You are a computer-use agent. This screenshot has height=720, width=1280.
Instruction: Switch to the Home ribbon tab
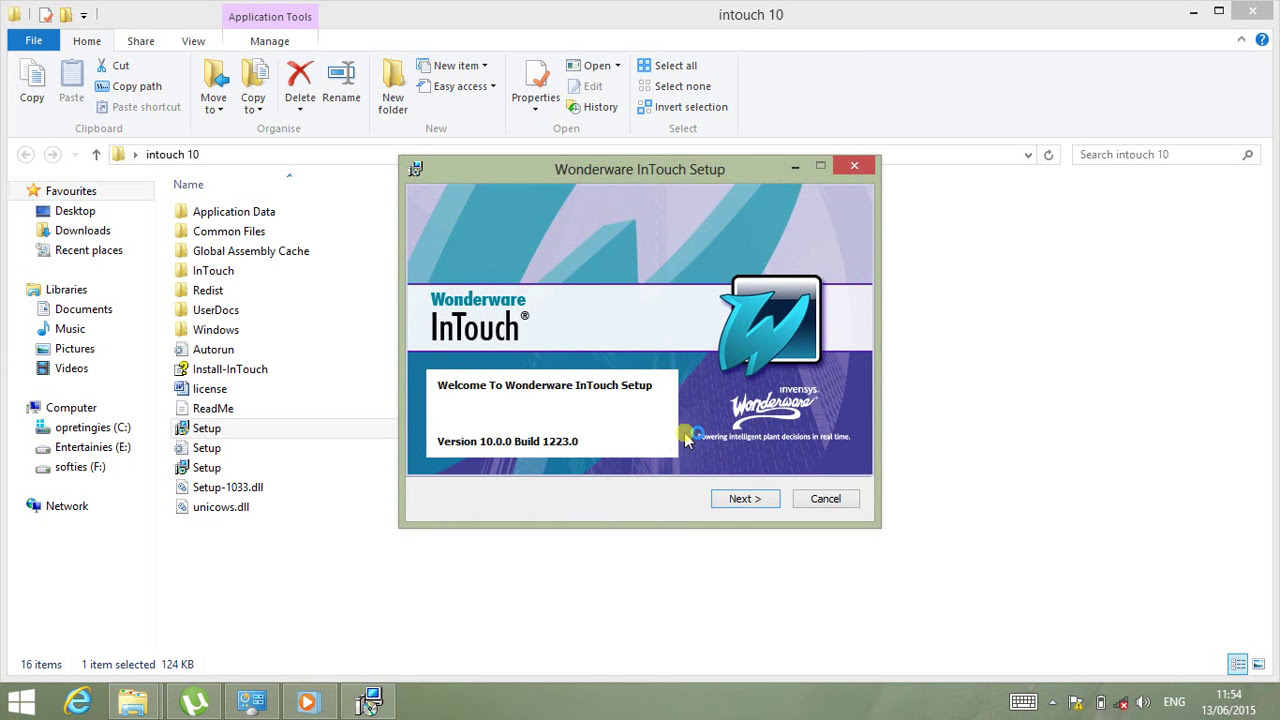(x=87, y=41)
